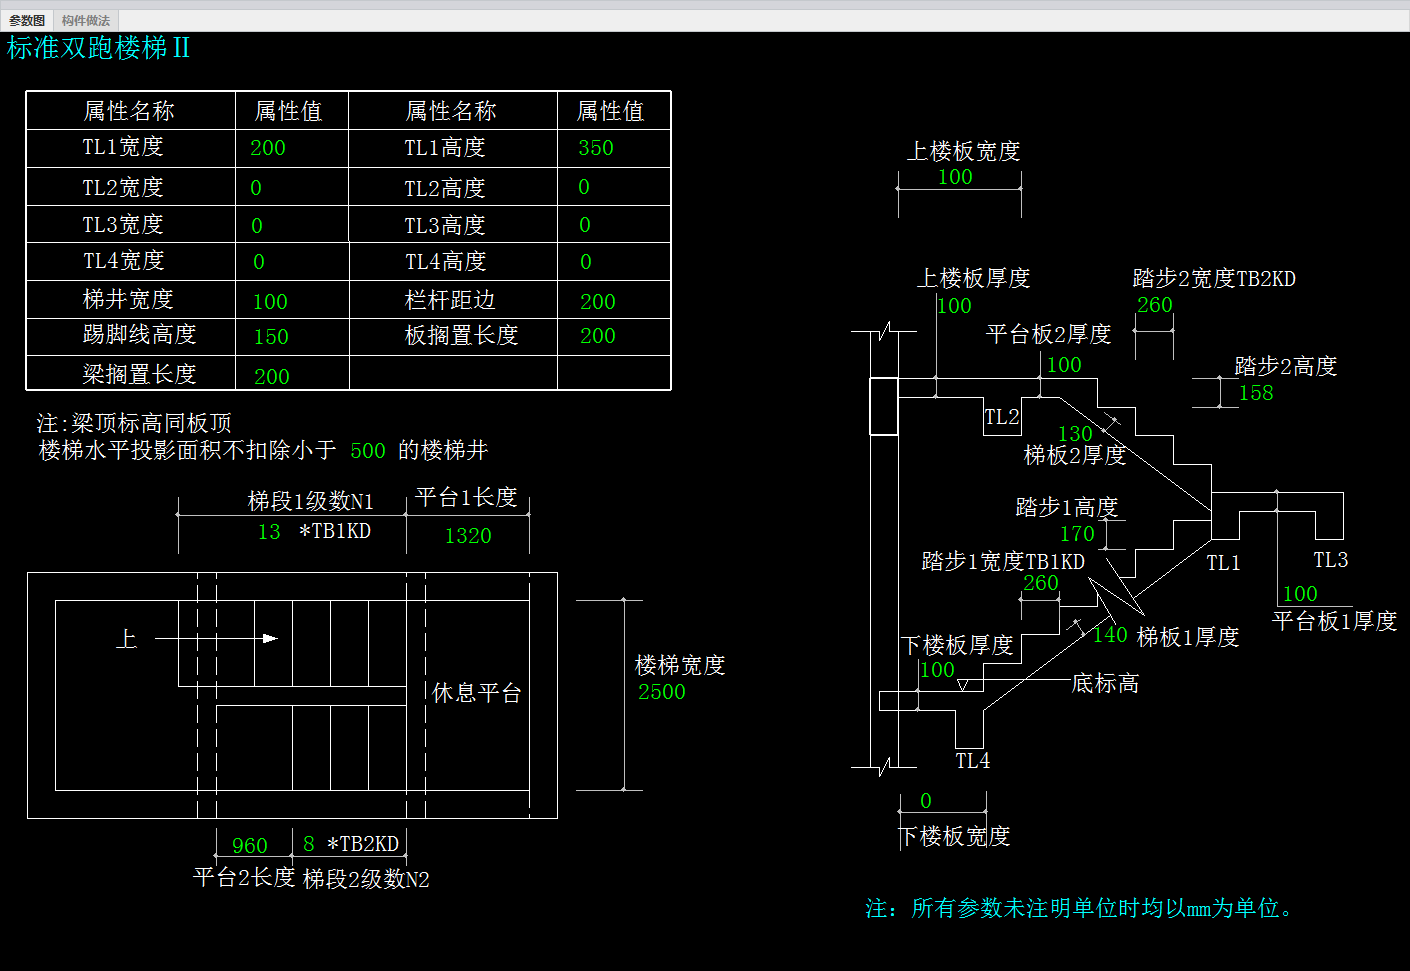Edit TL2宽度 value 0
Viewport: 1410px width, 971px height.
point(256,188)
